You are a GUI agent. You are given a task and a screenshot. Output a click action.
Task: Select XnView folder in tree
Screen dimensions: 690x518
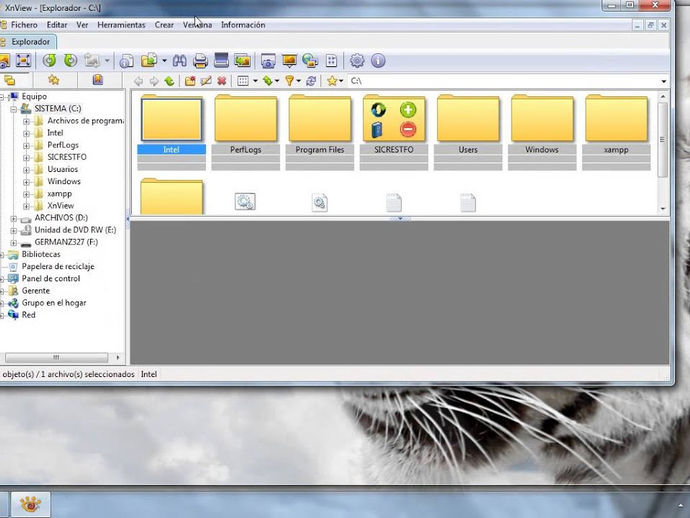61,206
